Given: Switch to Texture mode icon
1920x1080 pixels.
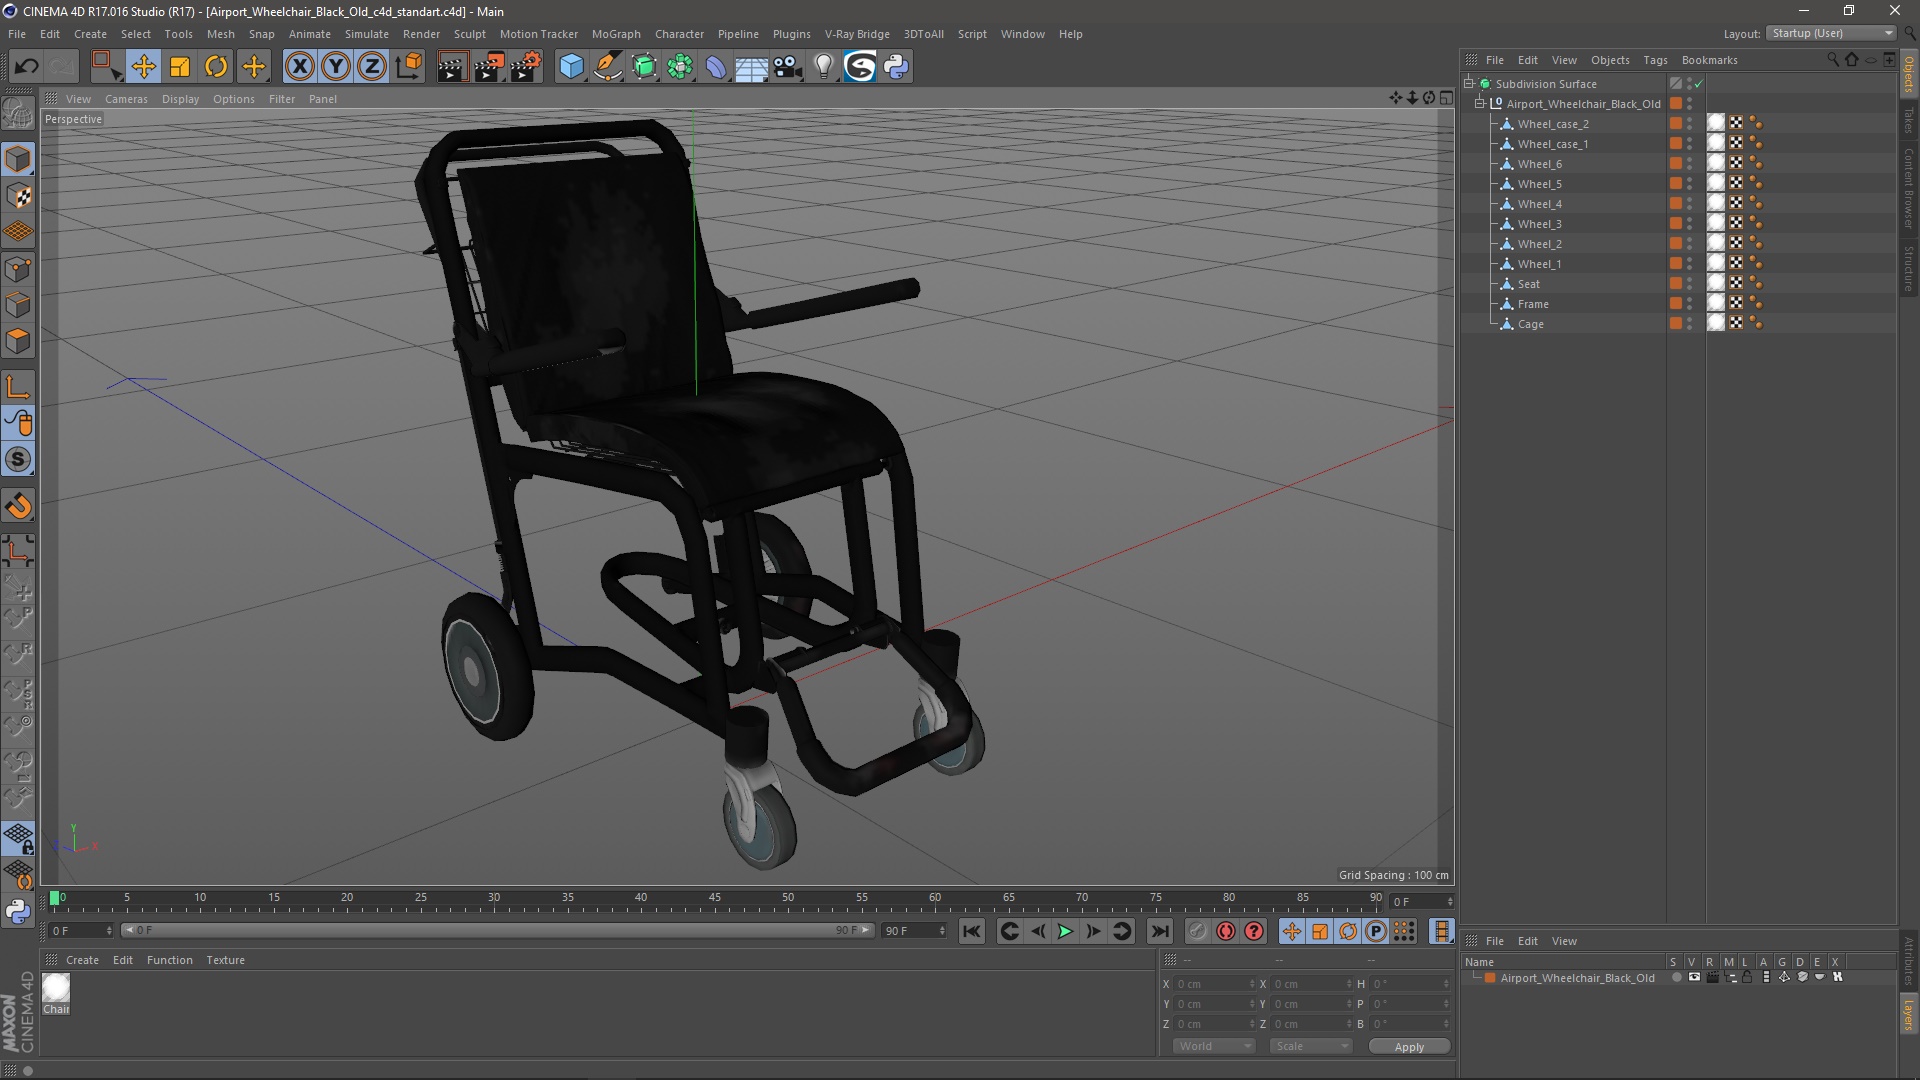Looking at the screenshot, I should point(18,196).
